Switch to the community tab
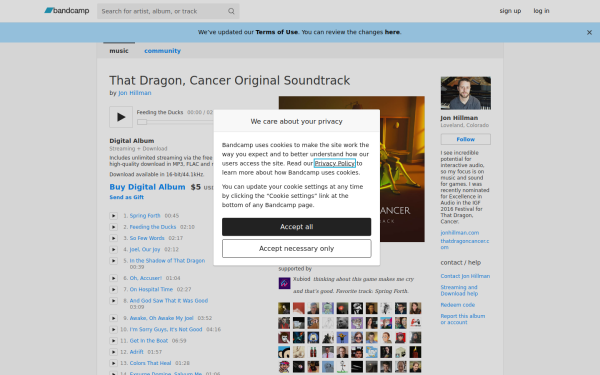This screenshot has height=375, width=600. 162,51
